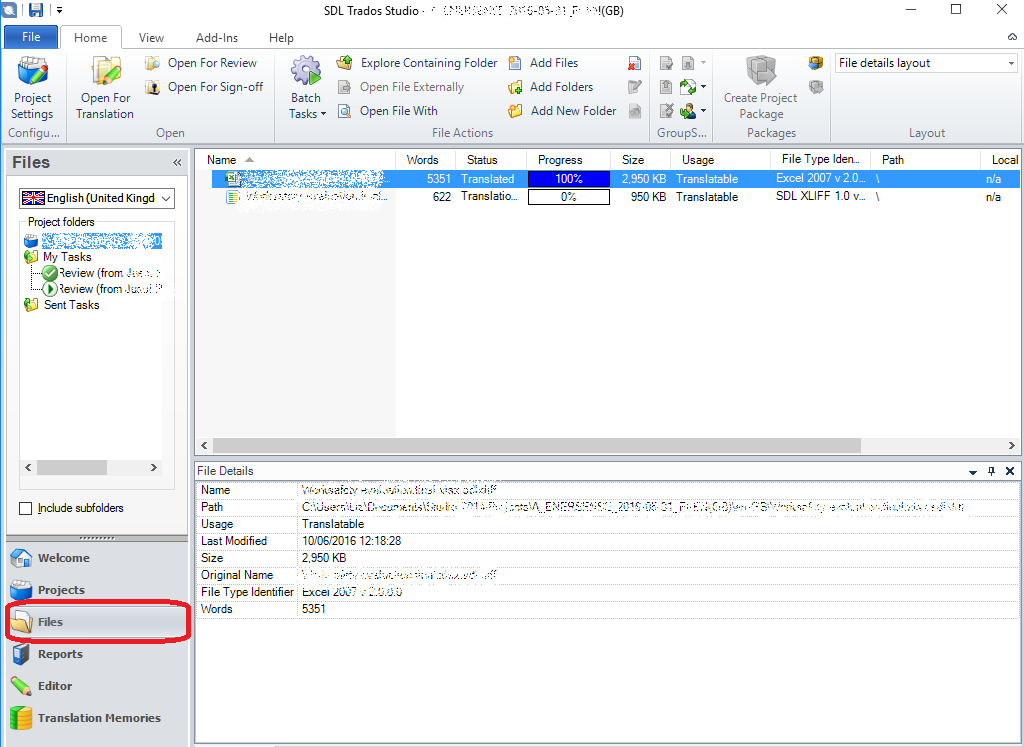The height and width of the screenshot is (747, 1024).
Task: Open the Add-Ins ribbon tab
Action: click(x=217, y=38)
